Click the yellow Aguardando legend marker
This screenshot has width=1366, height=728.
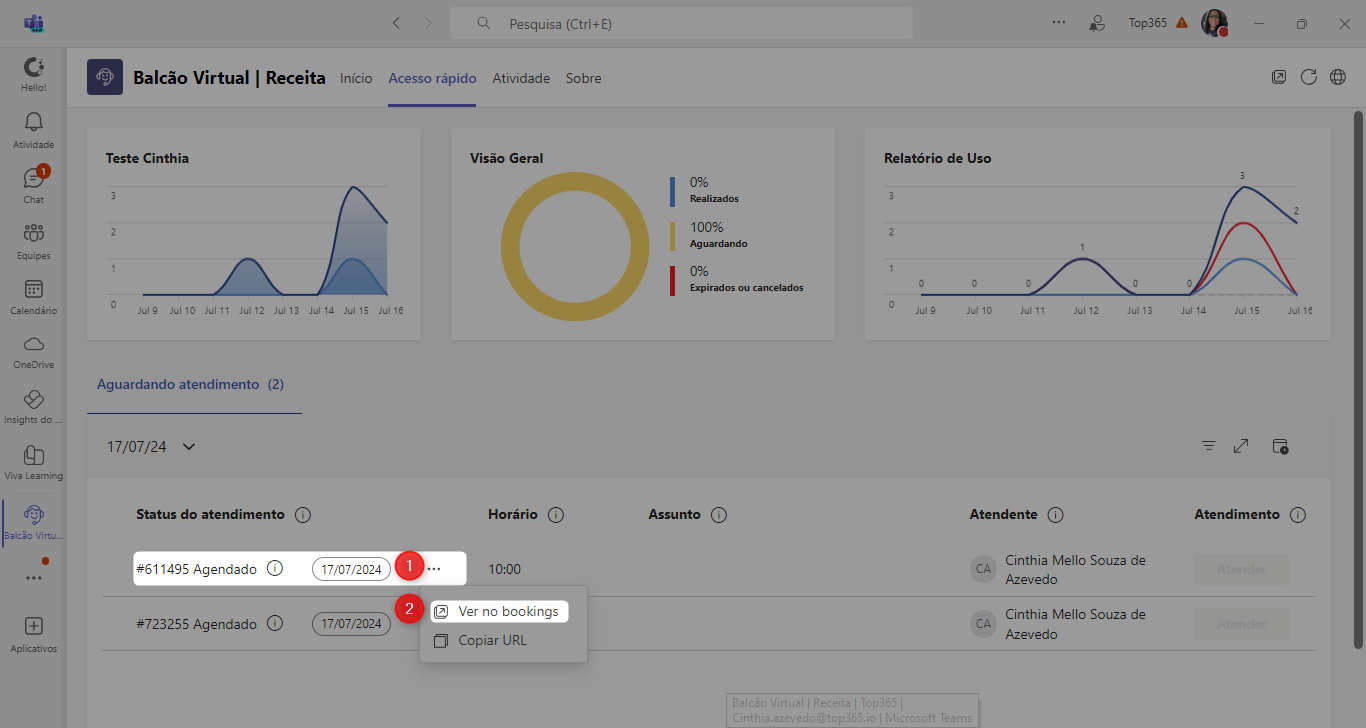[x=673, y=235]
